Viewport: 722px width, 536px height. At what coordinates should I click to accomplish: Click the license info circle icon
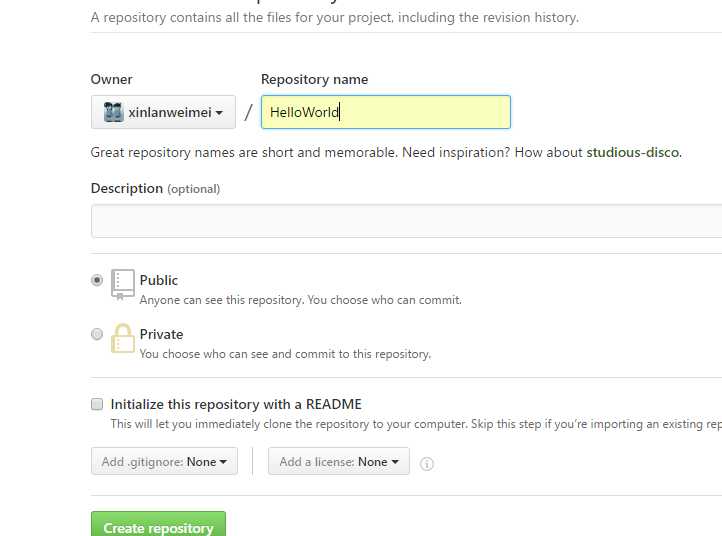[x=427, y=463]
